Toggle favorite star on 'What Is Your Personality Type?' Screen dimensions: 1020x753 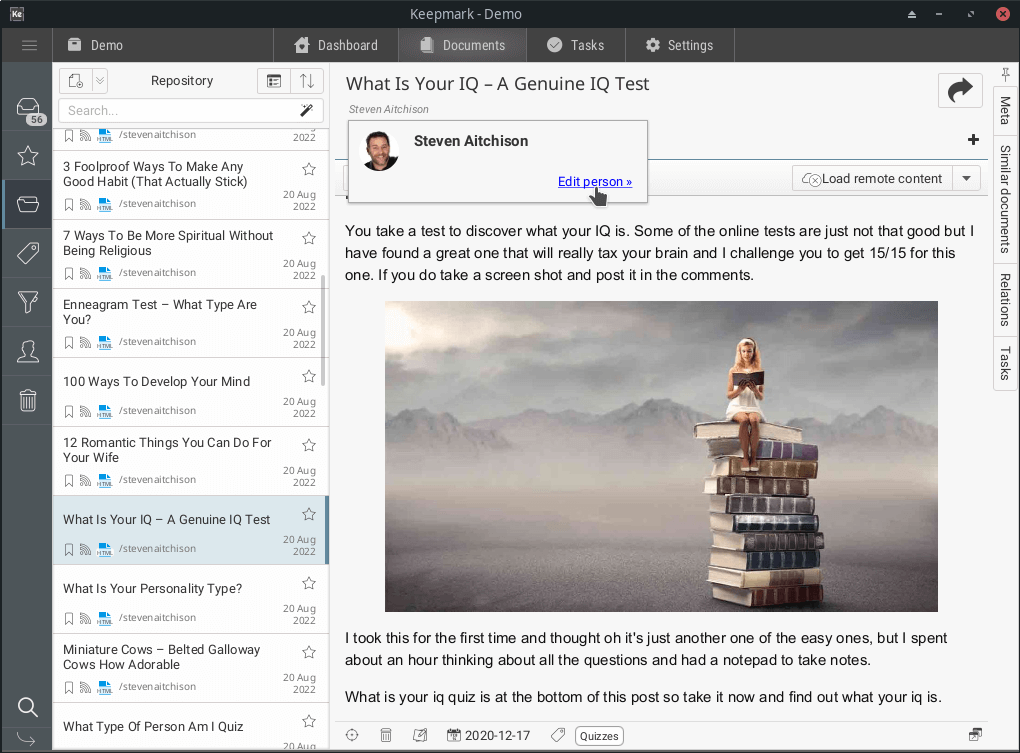click(x=309, y=583)
